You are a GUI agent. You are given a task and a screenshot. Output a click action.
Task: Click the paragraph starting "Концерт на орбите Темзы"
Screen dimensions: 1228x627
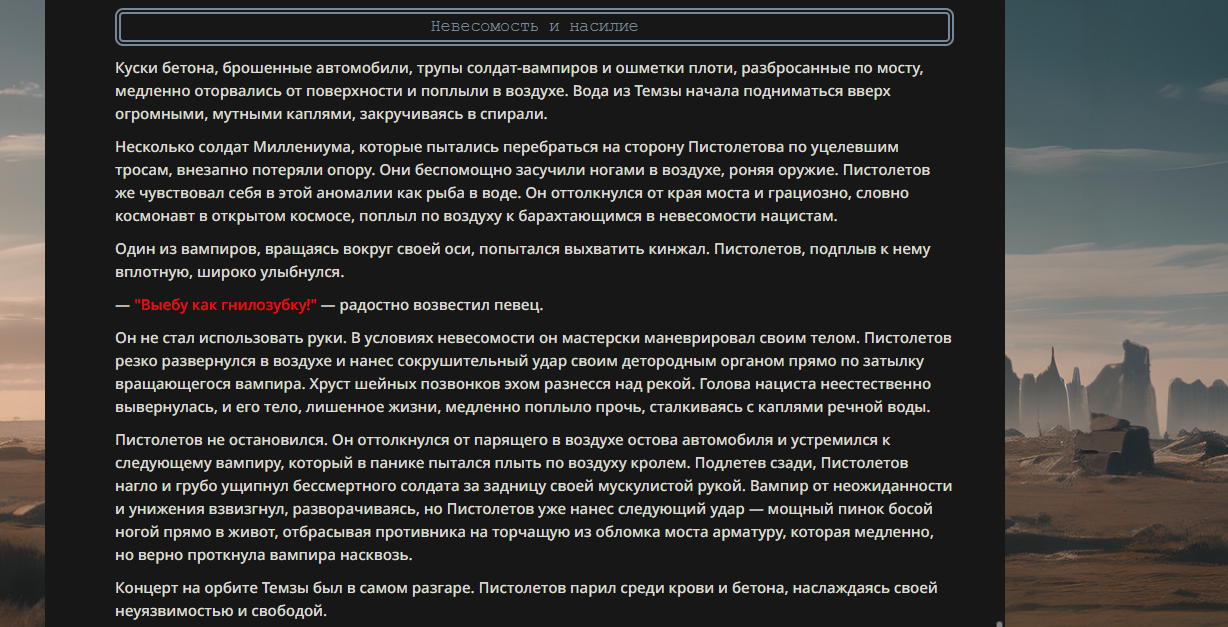pos(526,599)
